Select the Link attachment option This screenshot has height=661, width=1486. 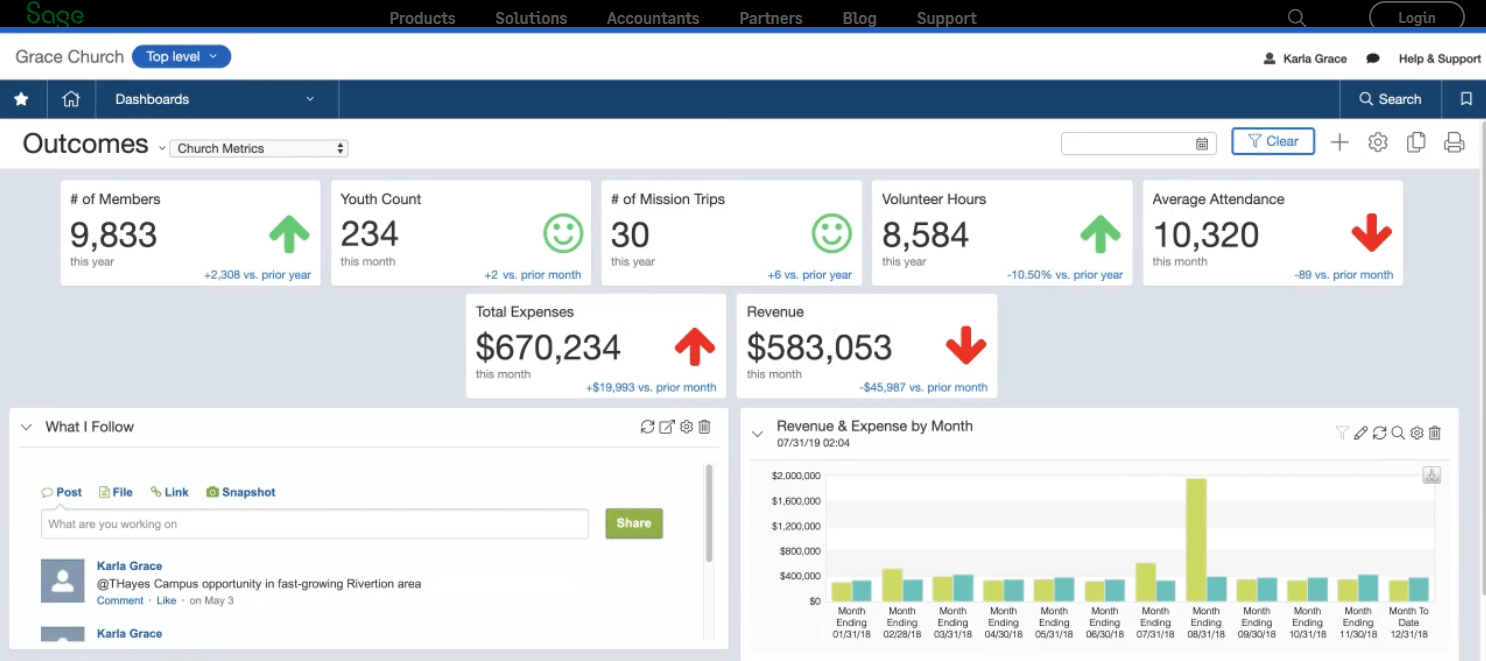(170, 492)
